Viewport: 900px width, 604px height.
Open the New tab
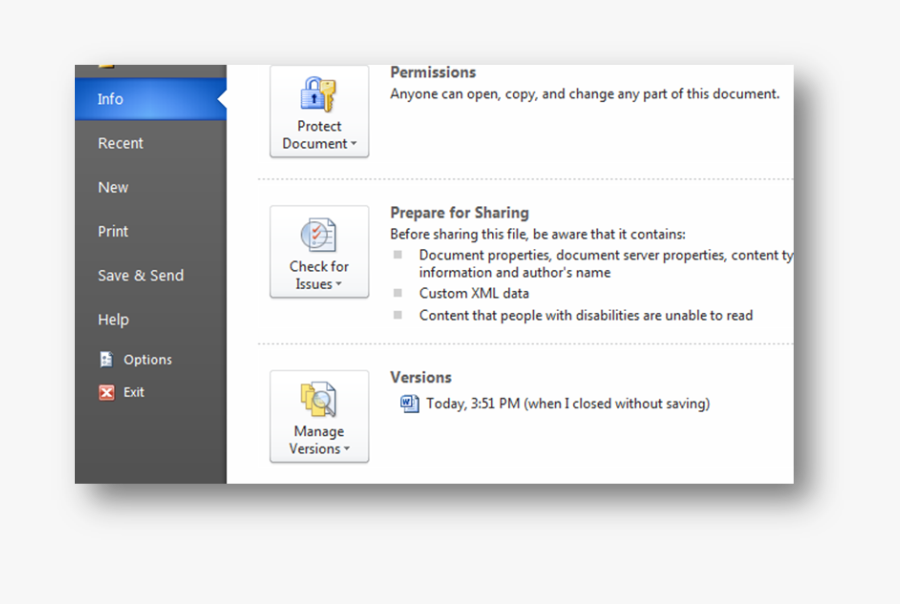click(113, 187)
